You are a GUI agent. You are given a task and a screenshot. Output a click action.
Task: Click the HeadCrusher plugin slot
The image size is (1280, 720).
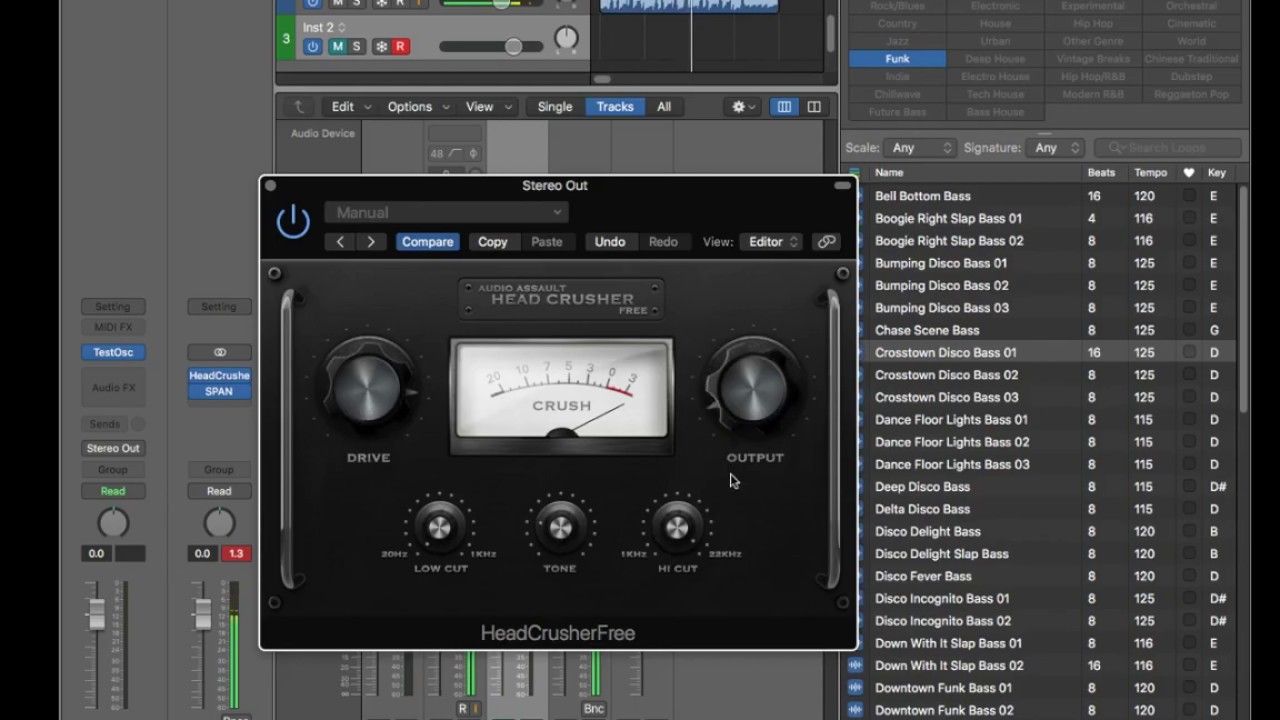[x=219, y=376]
